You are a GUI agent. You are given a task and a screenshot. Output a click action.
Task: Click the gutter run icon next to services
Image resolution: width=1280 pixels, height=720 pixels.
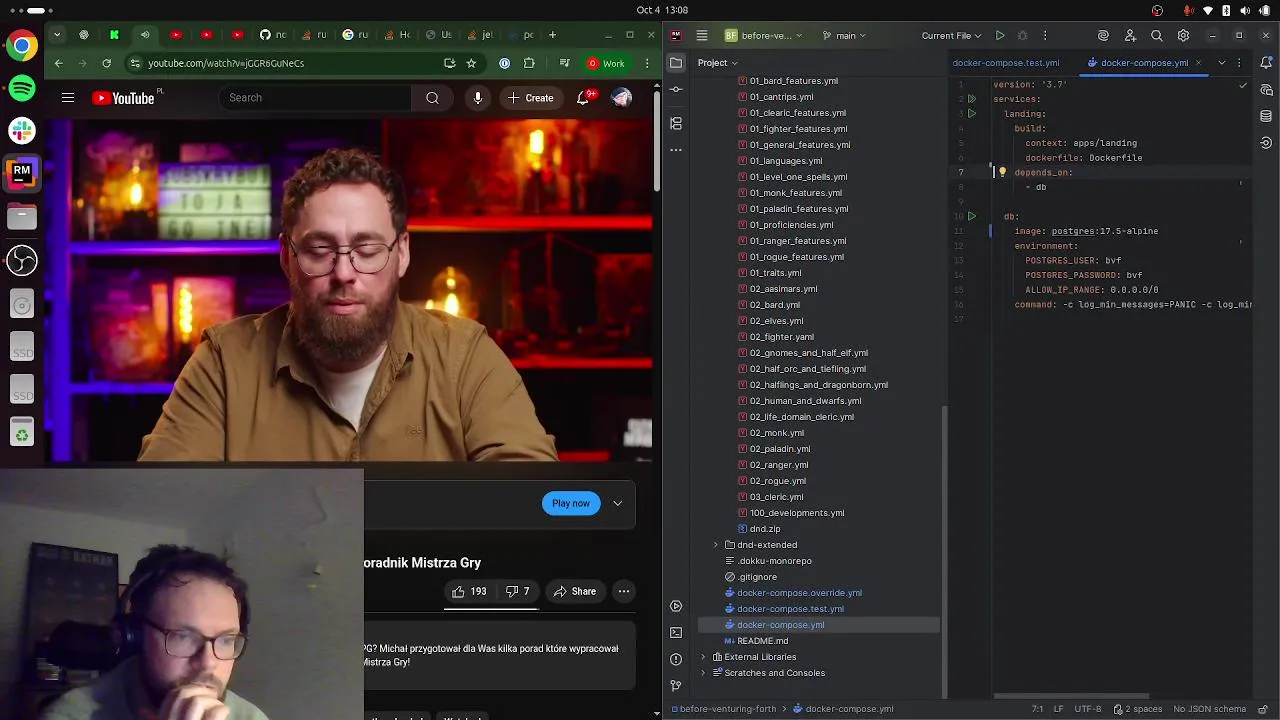971,99
